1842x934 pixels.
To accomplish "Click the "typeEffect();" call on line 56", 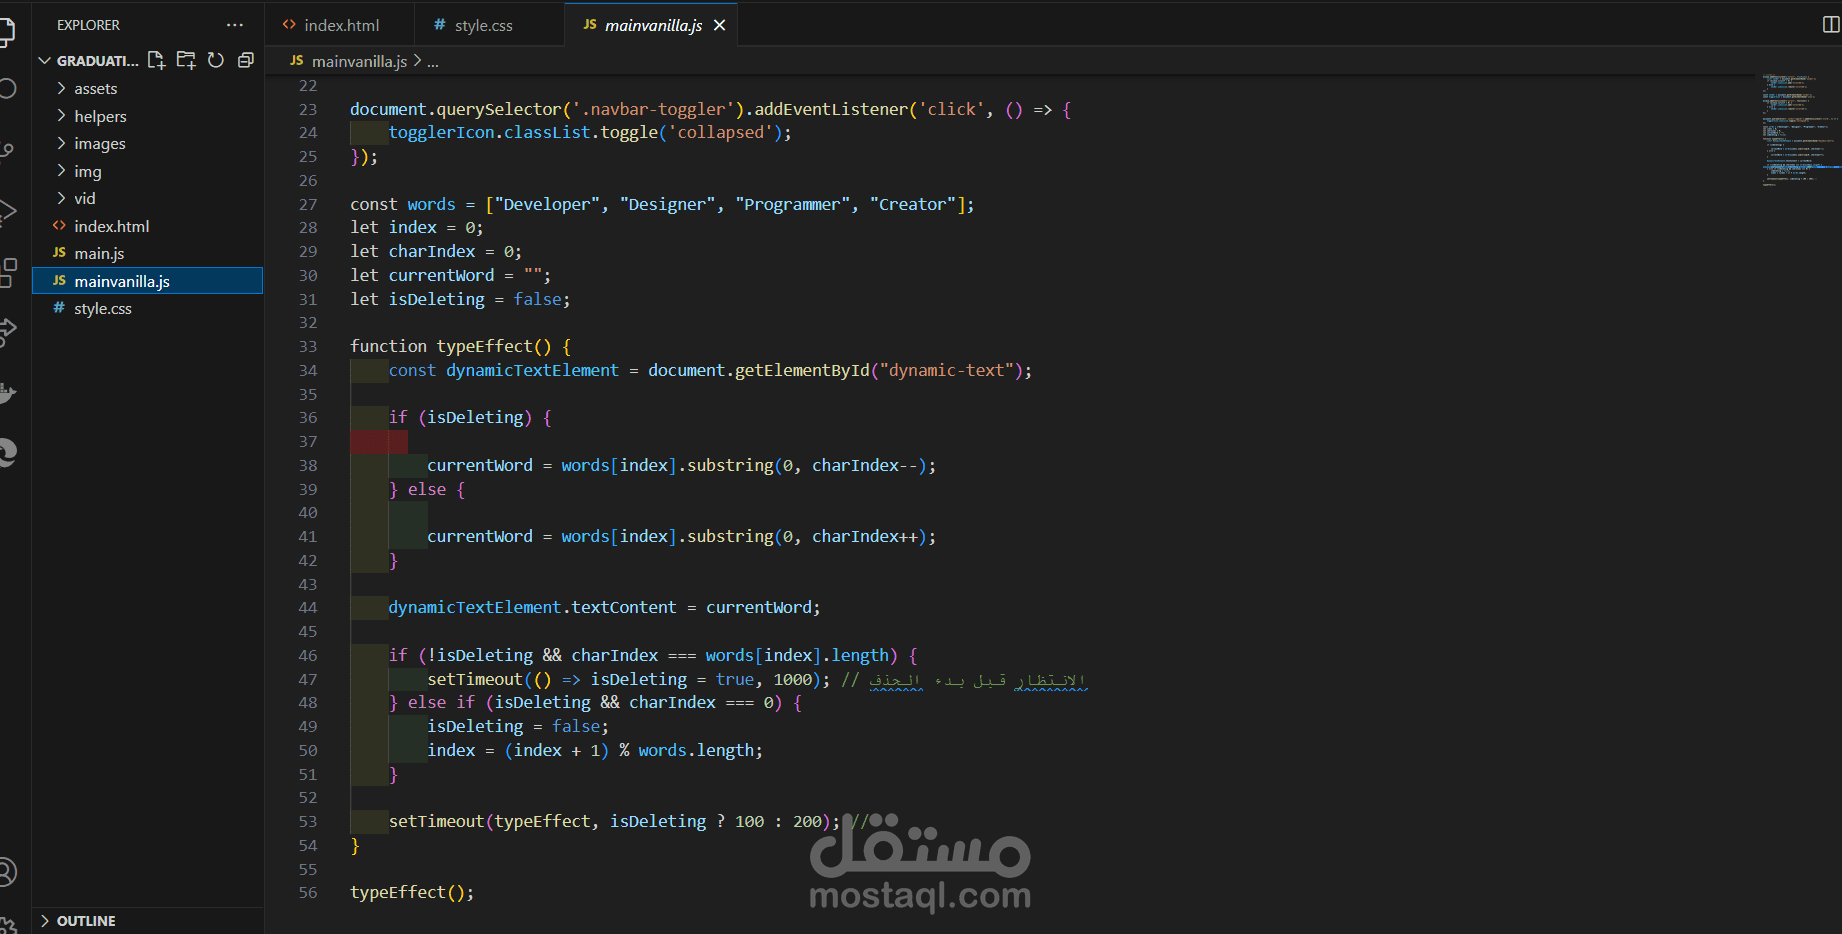I will pyautogui.click(x=412, y=892).
